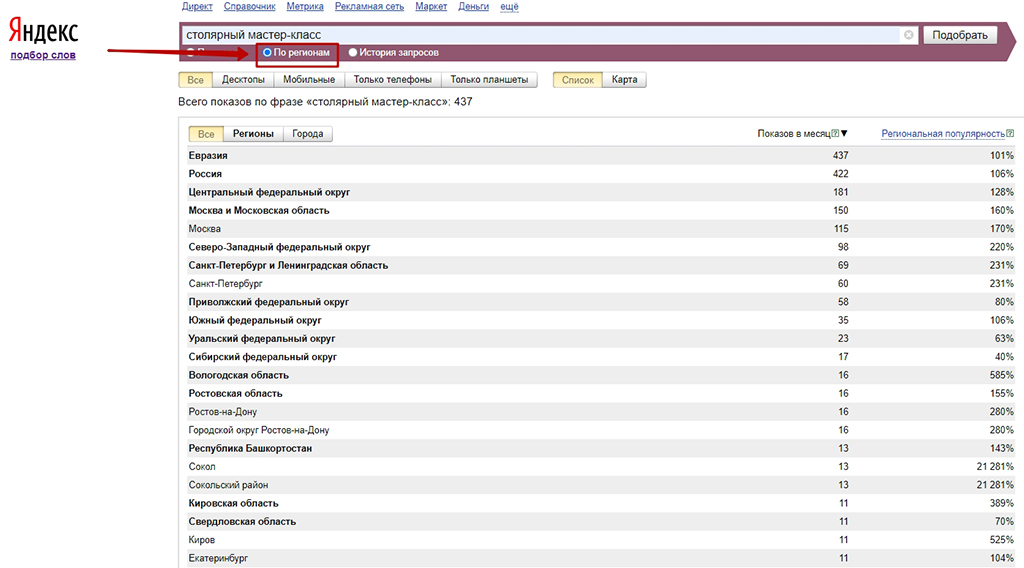The height and width of the screenshot is (568, 1024).
Task: Click the Евразия row
Action: tap(601, 155)
